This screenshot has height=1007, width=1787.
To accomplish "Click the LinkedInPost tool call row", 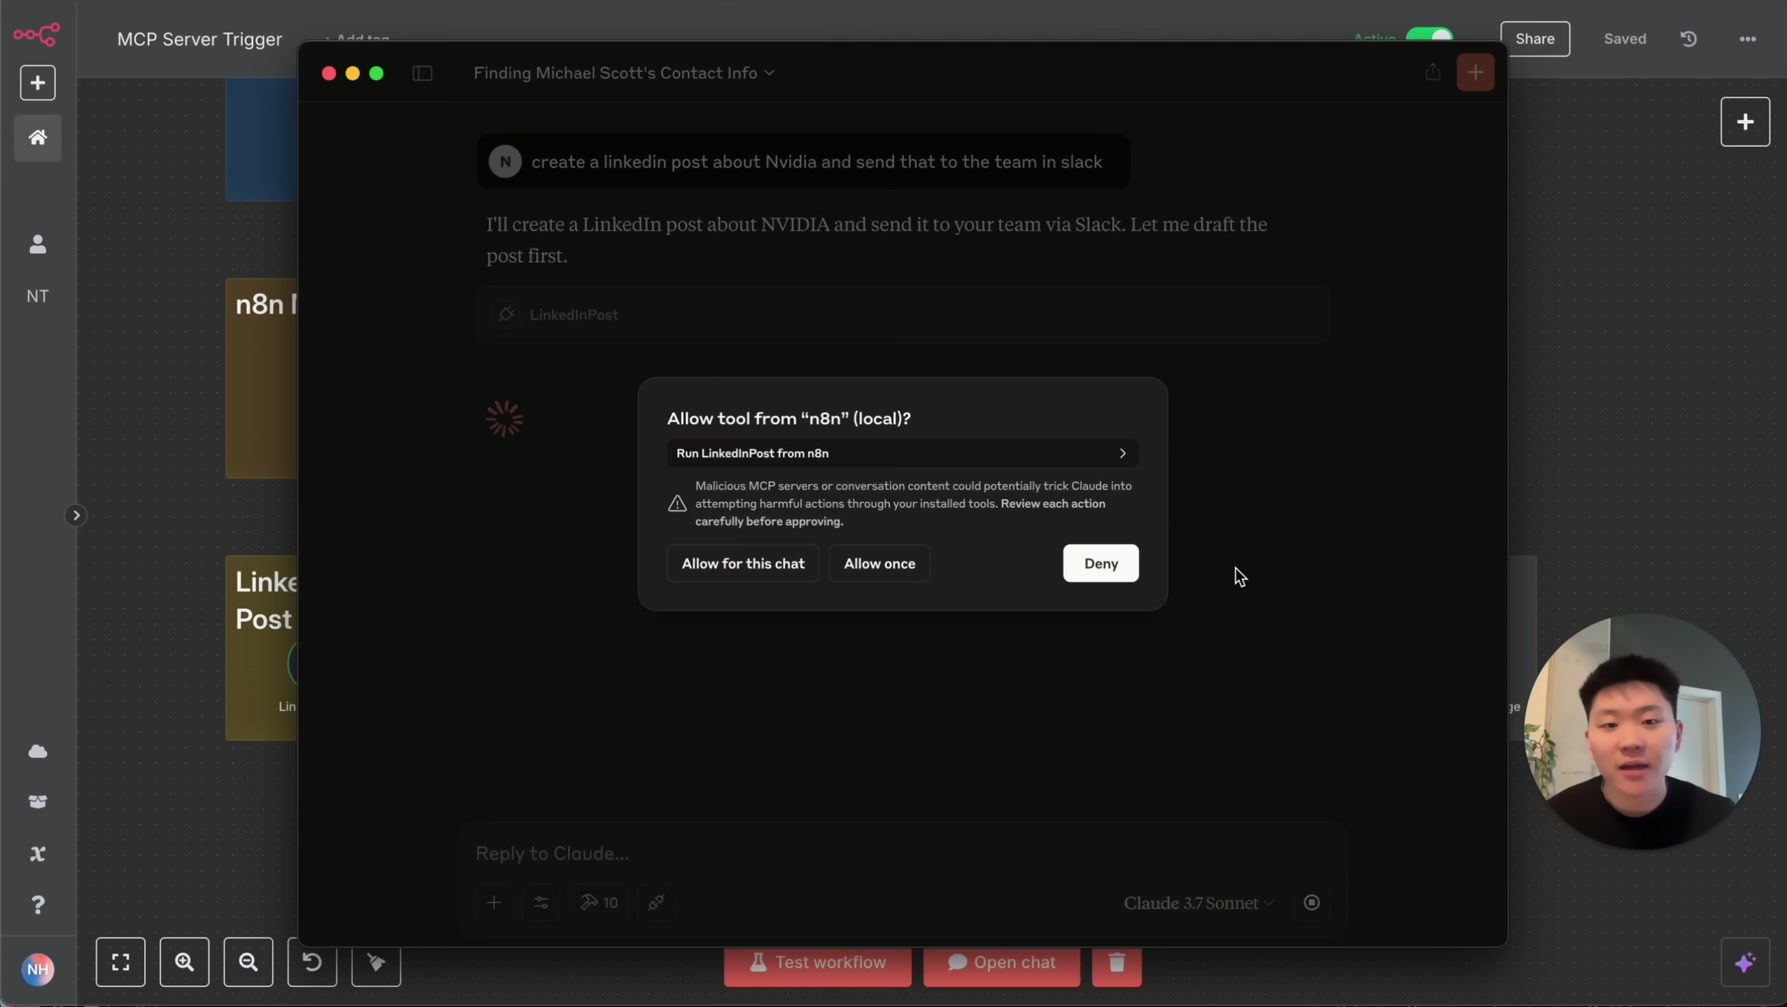I will (903, 315).
